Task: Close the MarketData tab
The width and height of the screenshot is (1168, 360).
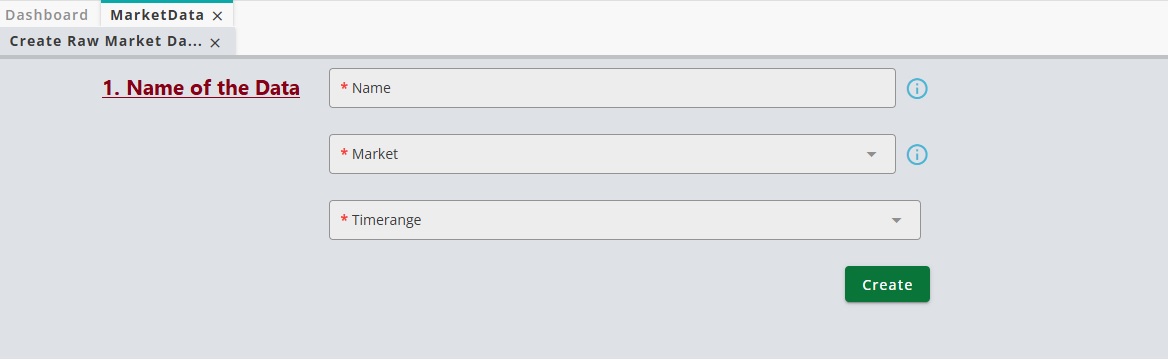Action: [x=217, y=16]
